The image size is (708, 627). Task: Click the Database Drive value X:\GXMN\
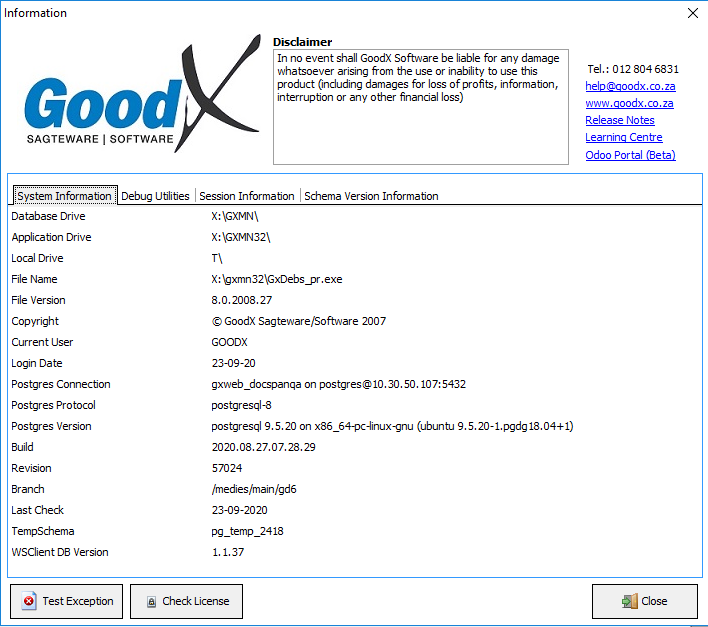235,216
